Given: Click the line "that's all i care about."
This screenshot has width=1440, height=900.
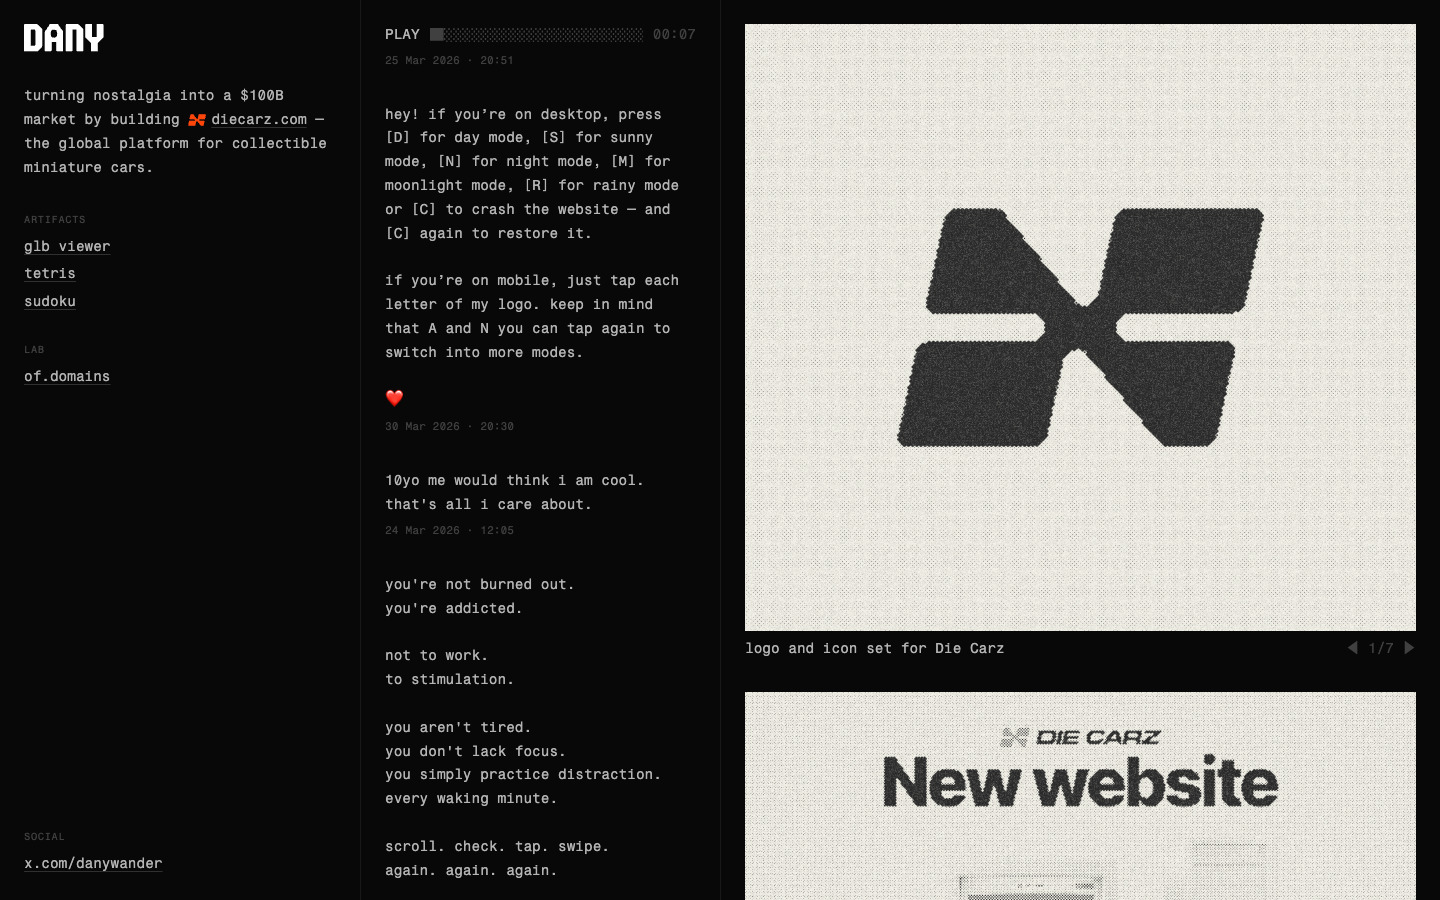Looking at the screenshot, I should (x=488, y=504).
